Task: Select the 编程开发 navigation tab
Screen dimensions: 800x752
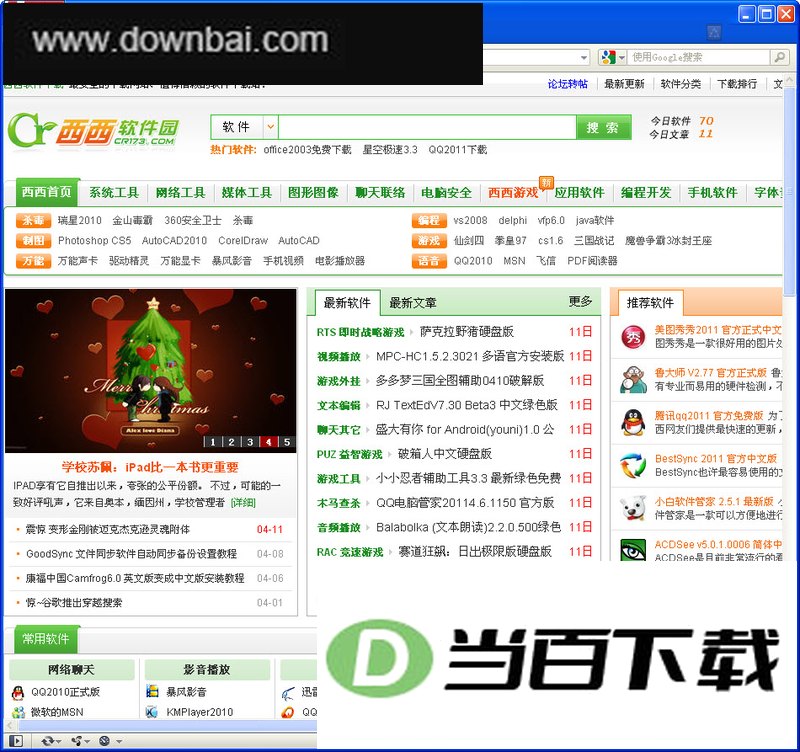Action: (x=646, y=192)
